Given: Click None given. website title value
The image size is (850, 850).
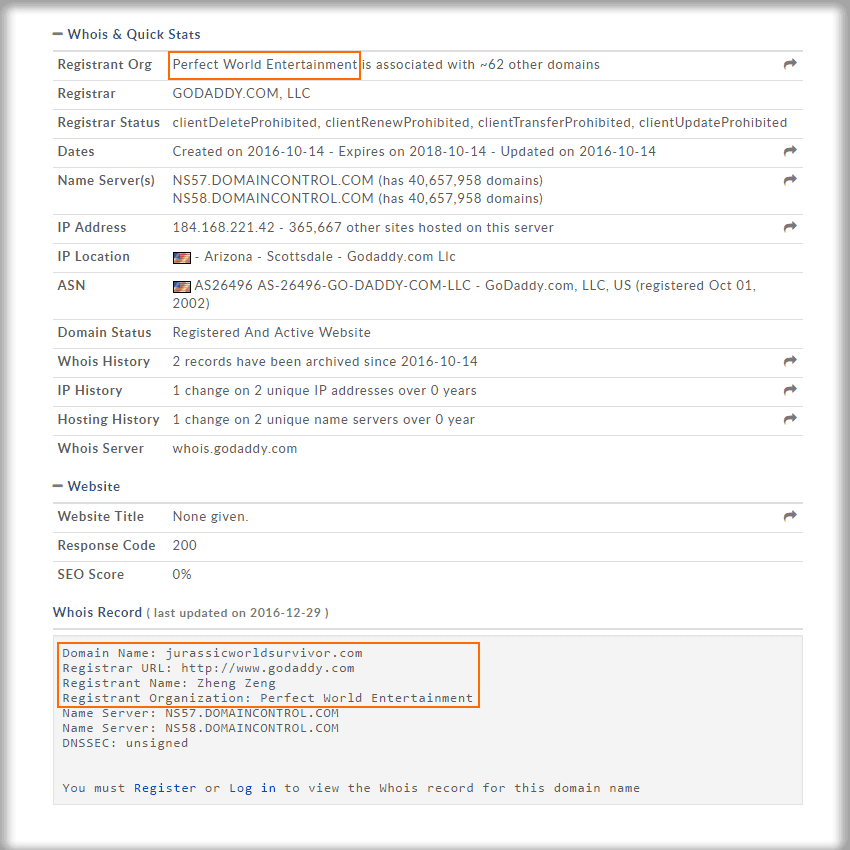Looking at the screenshot, I should (x=210, y=517).
